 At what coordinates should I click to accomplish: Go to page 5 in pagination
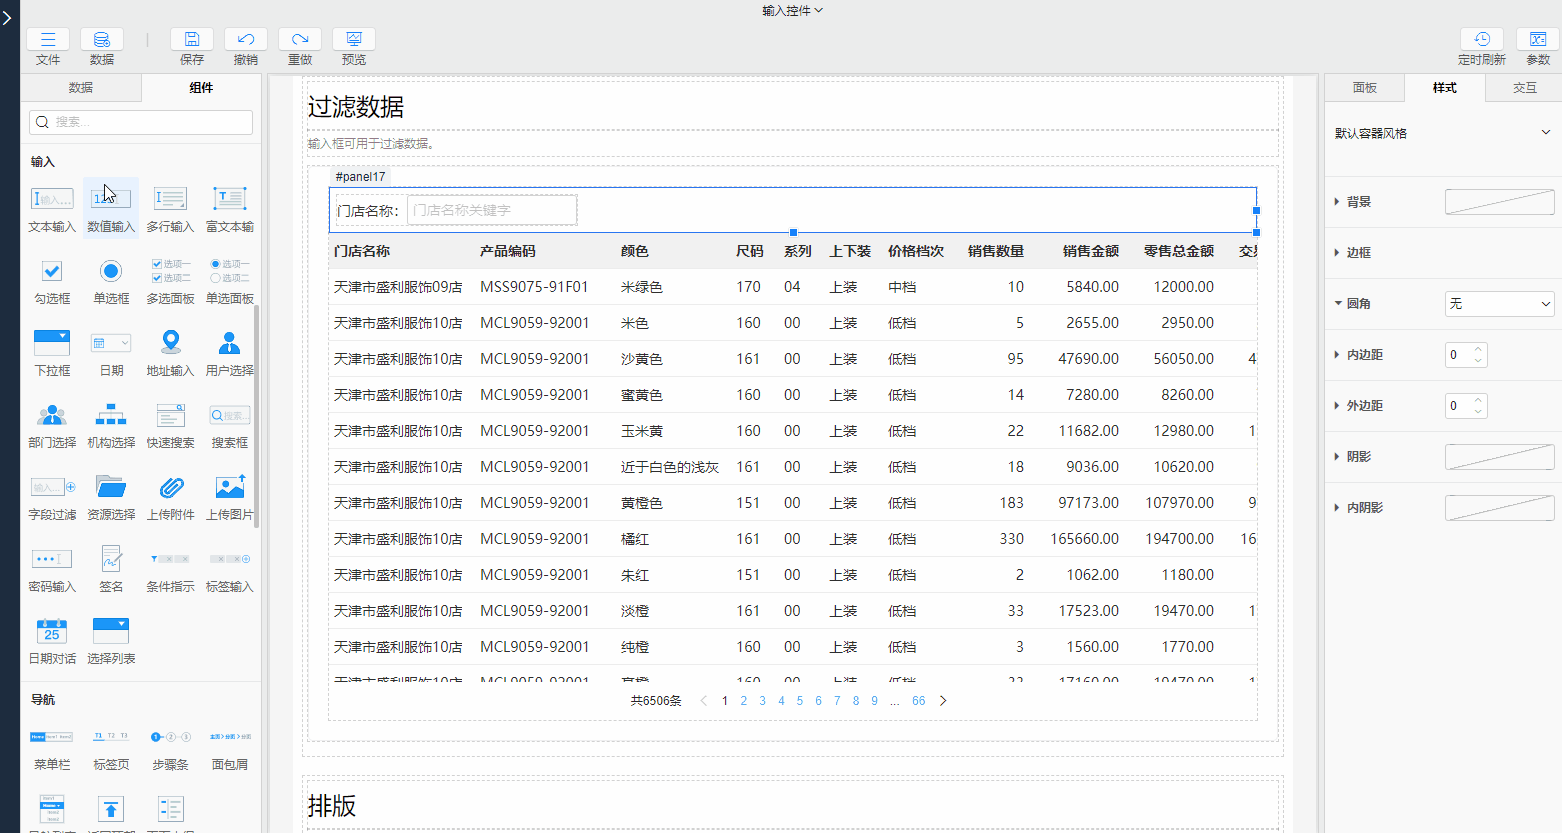[800, 701]
